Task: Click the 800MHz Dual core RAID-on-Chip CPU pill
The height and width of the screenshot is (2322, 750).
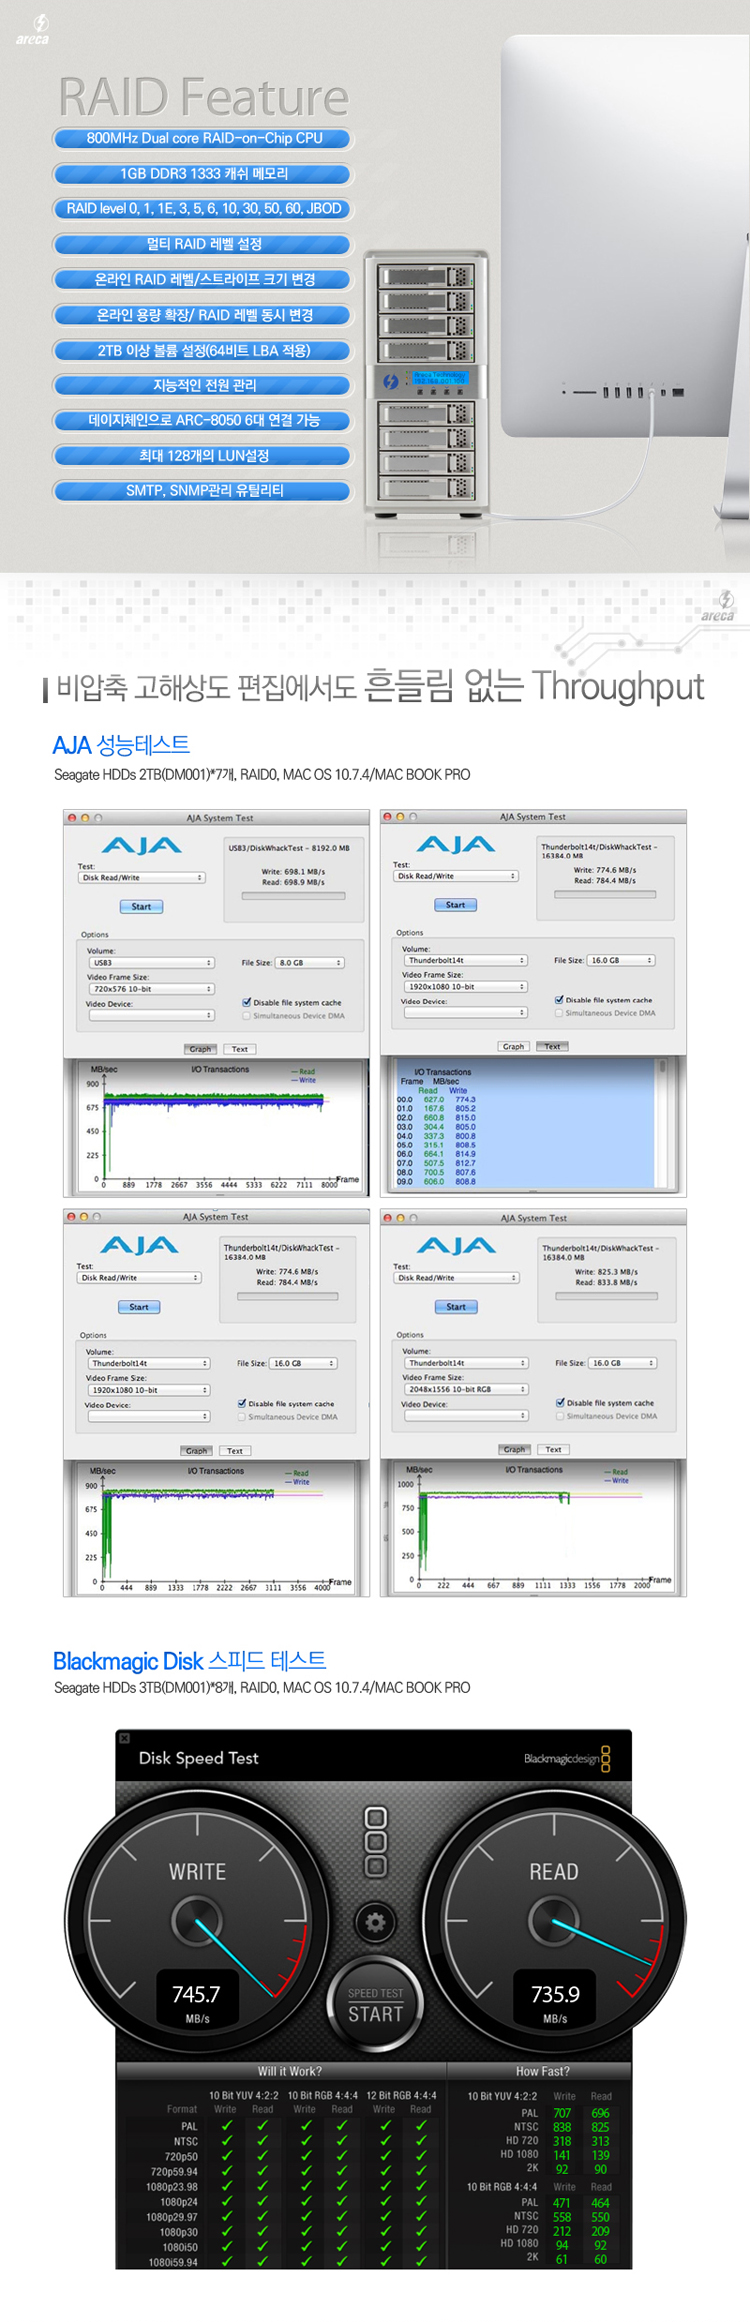Action: (204, 139)
